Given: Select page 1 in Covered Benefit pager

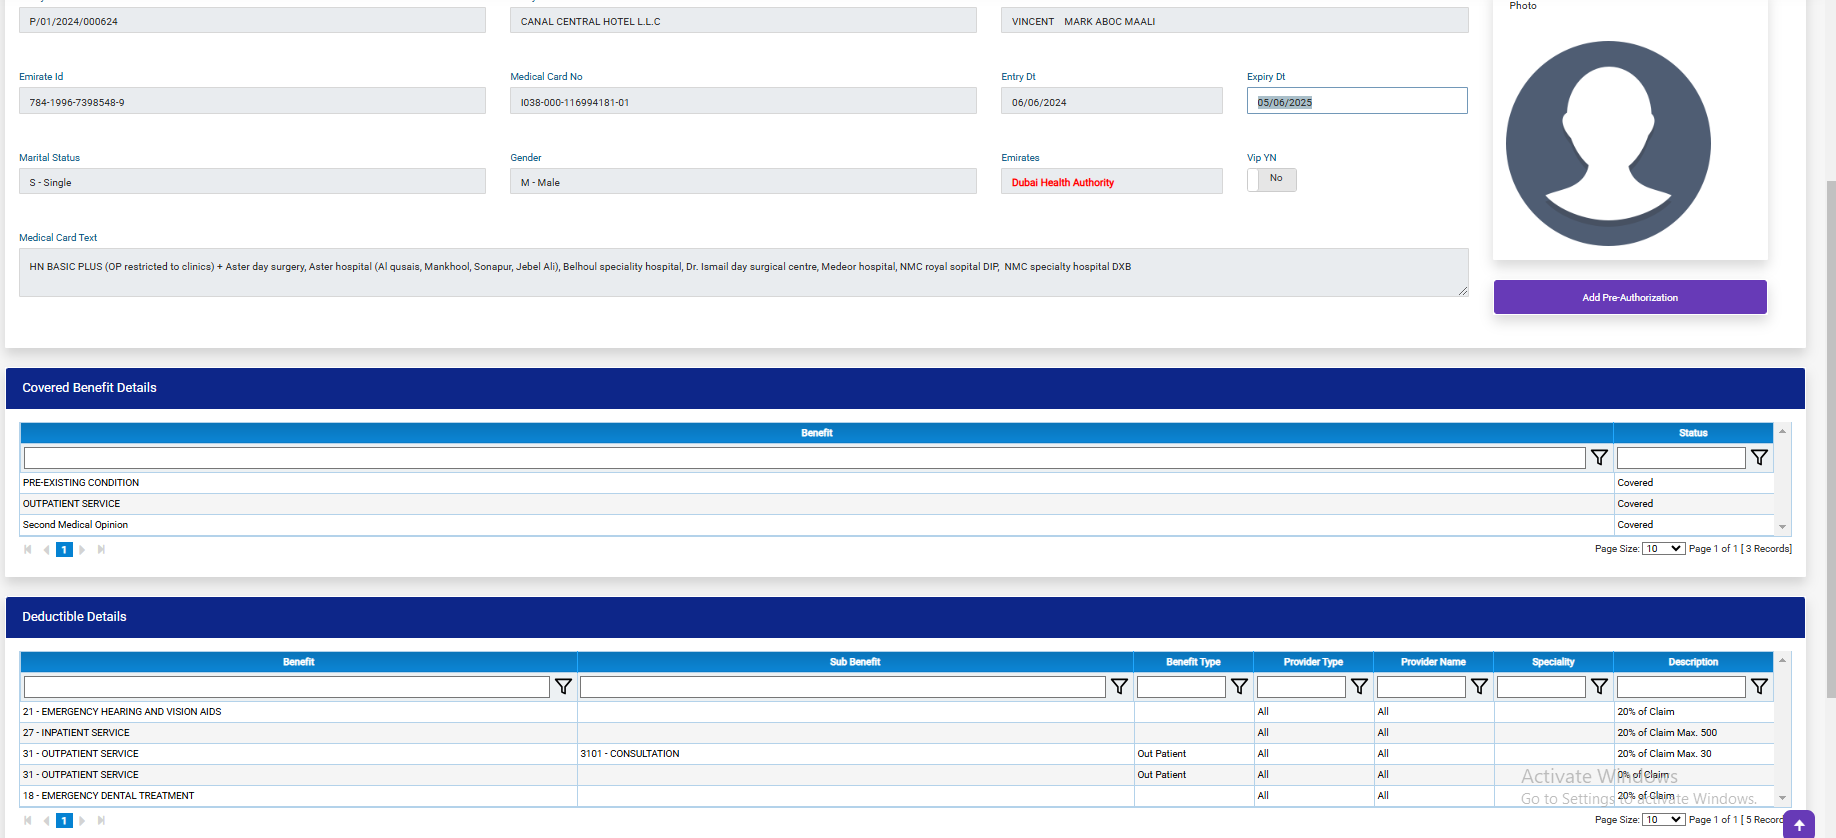Looking at the screenshot, I should [x=64, y=550].
